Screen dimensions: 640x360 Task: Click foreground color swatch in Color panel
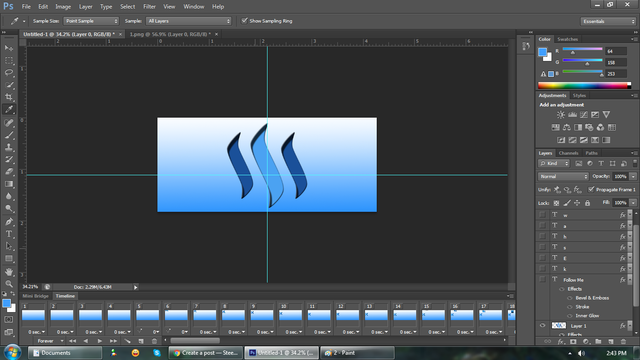tap(542, 52)
